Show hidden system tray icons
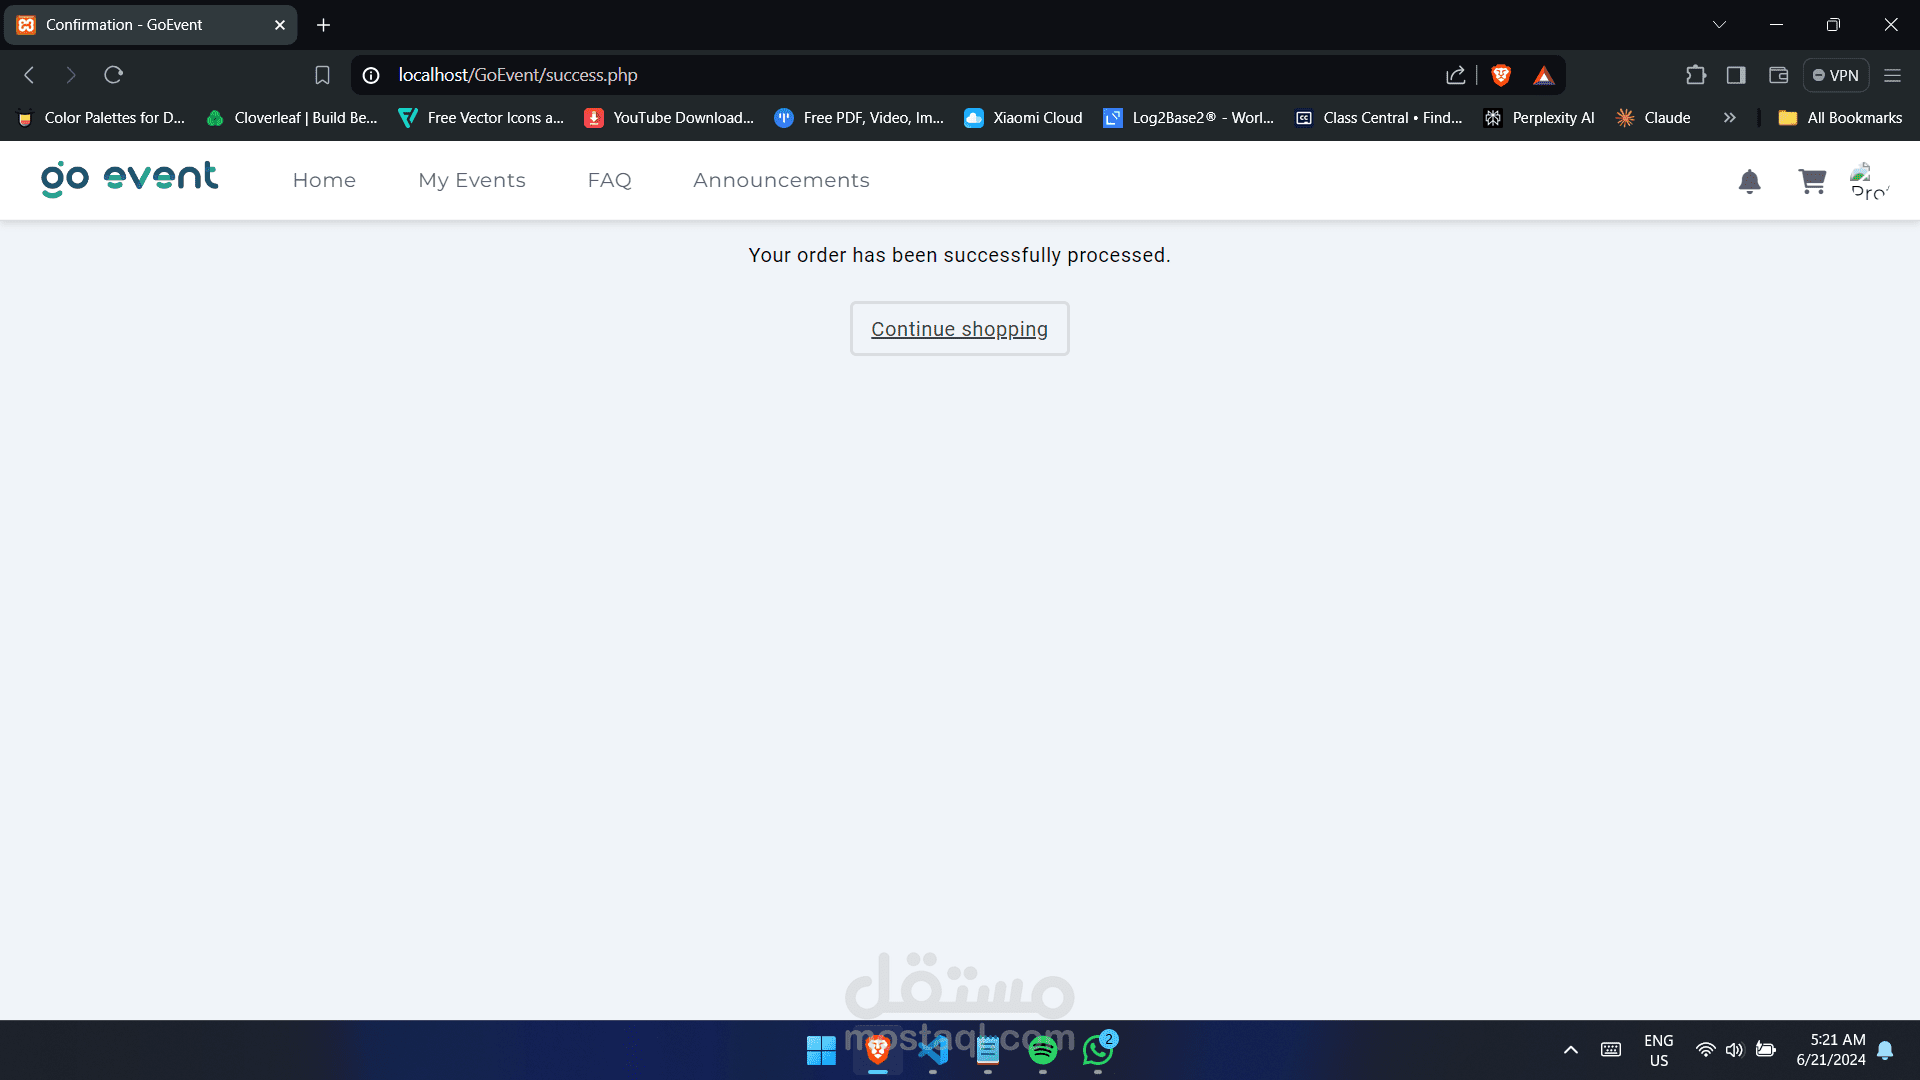Screen dimensions: 1920x1080 point(1571,1050)
